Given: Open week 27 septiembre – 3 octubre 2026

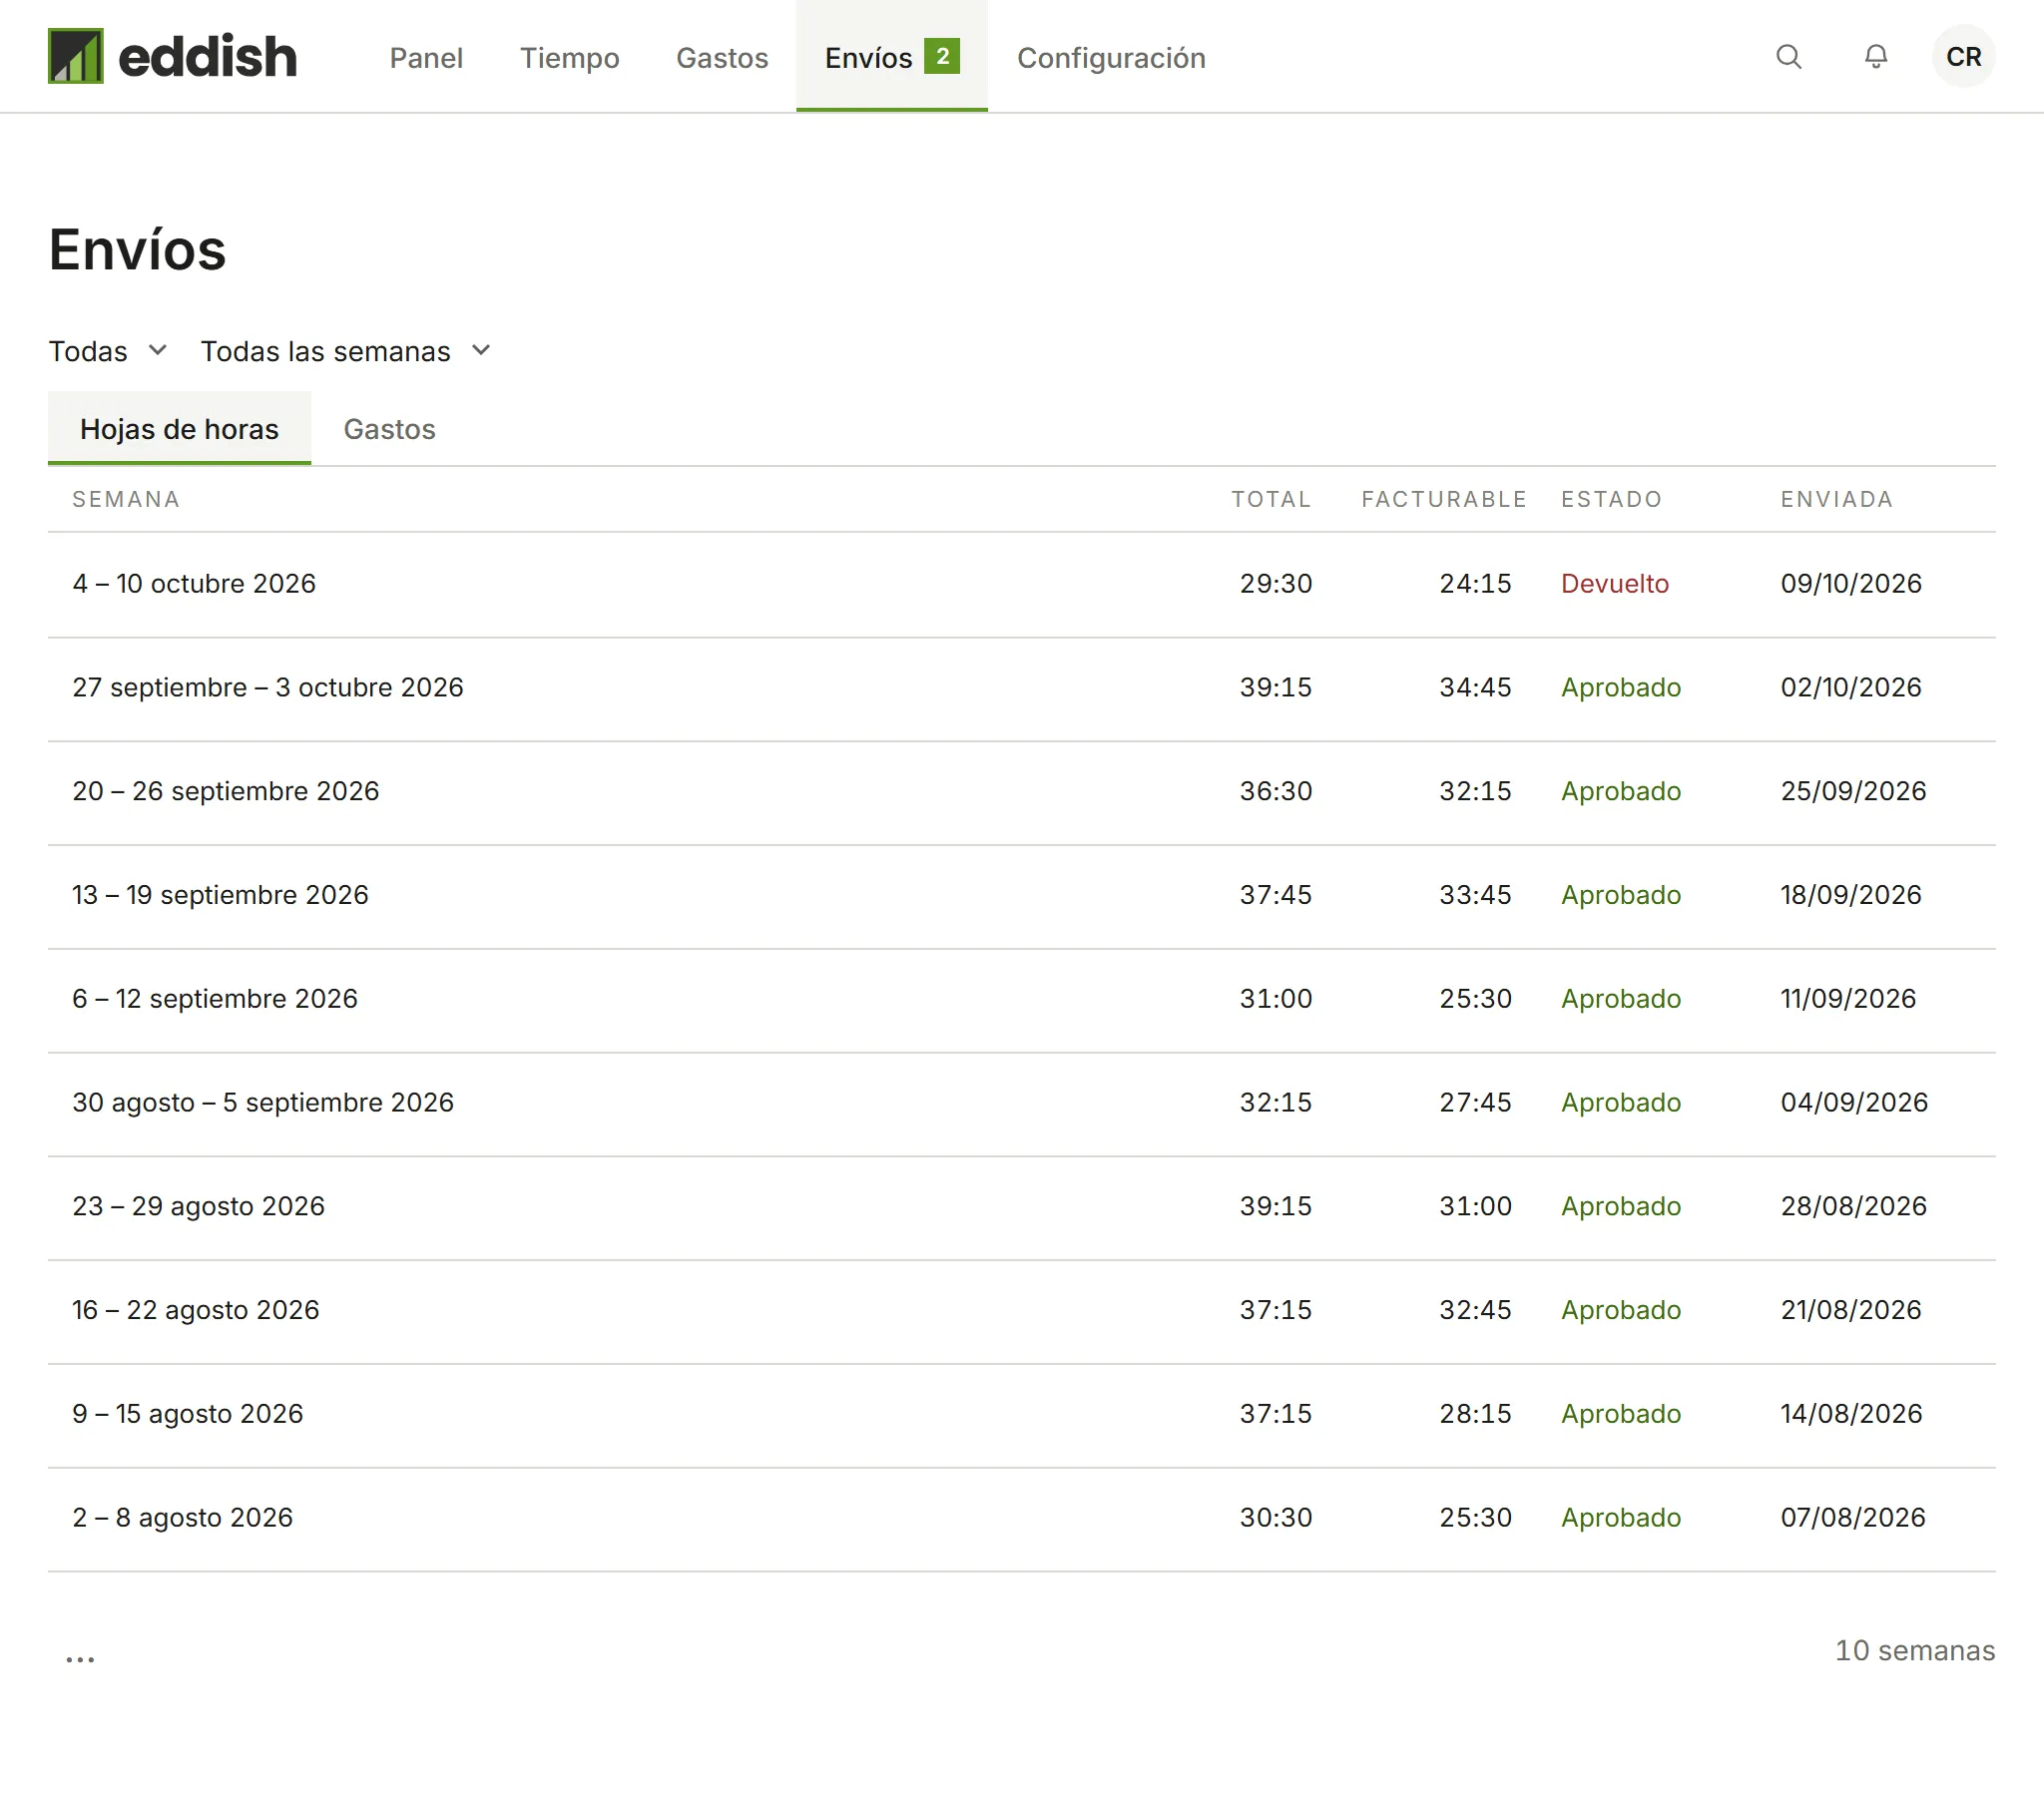Looking at the screenshot, I should tap(1021, 688).
